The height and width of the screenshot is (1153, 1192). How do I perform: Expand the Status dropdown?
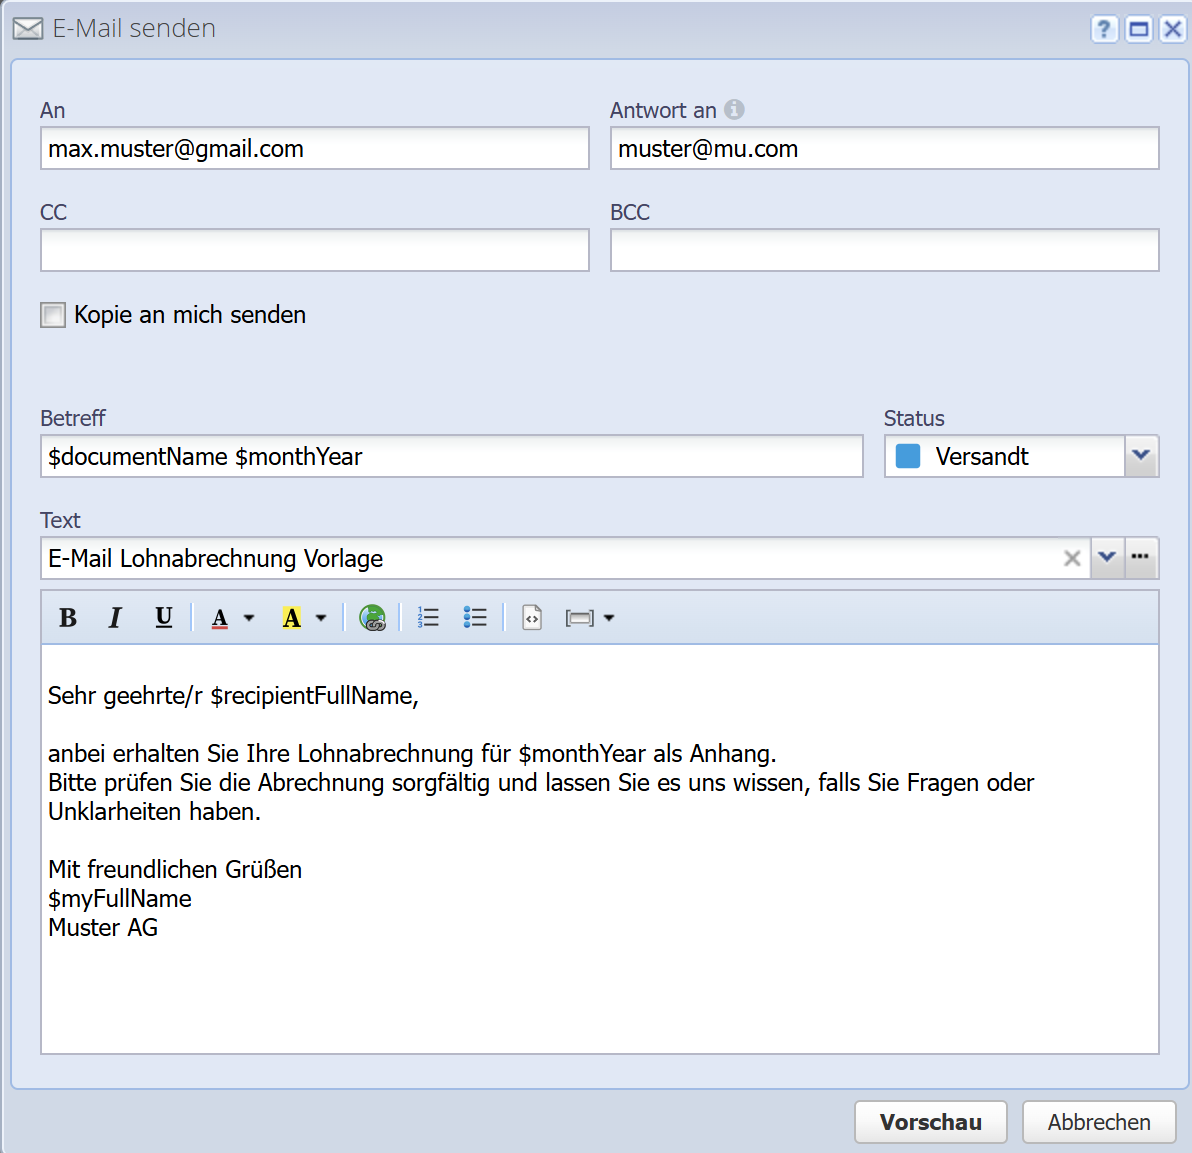pyautogui.click(x=1141, y=456)
